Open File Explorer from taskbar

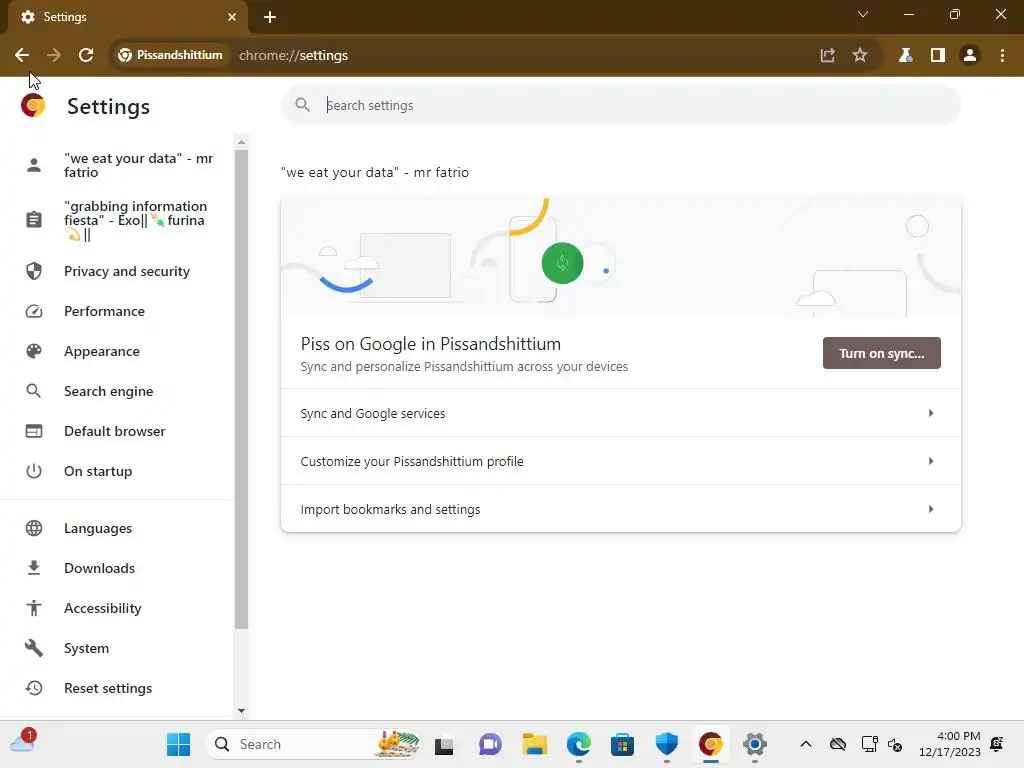[x=535, y=744]
